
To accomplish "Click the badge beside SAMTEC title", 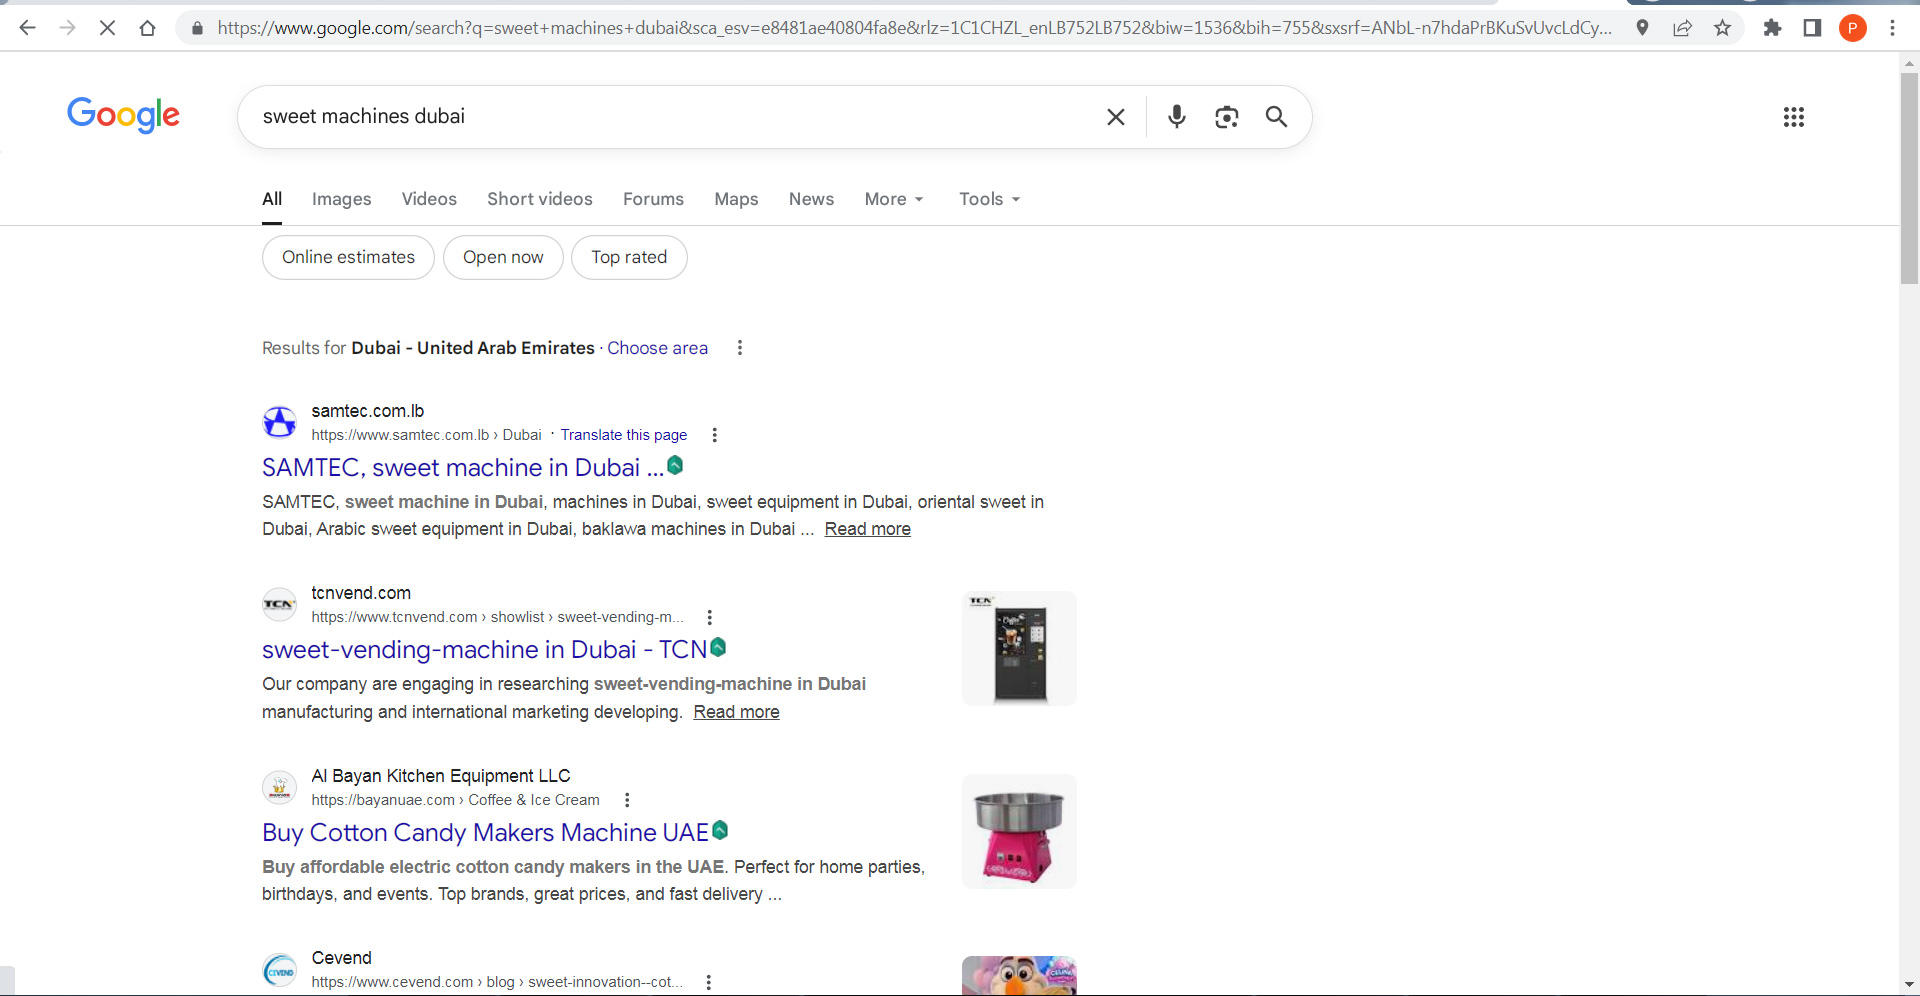I will coord(675,465).
